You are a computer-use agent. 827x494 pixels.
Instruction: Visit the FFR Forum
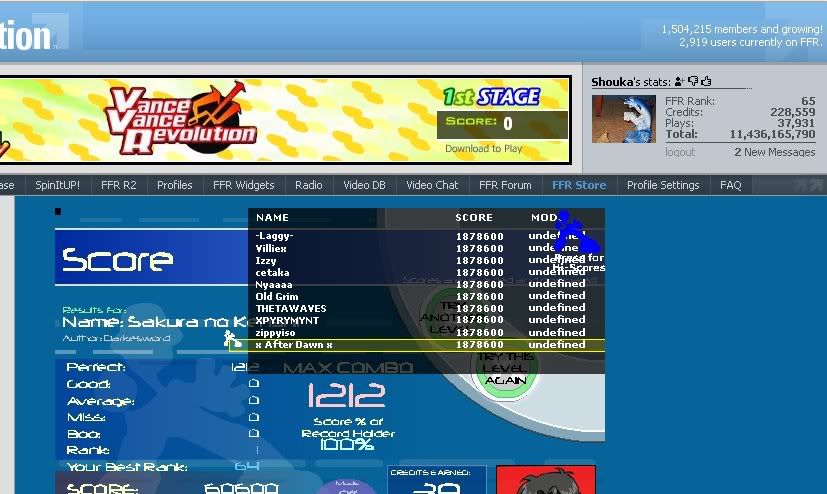click(505, 185)
